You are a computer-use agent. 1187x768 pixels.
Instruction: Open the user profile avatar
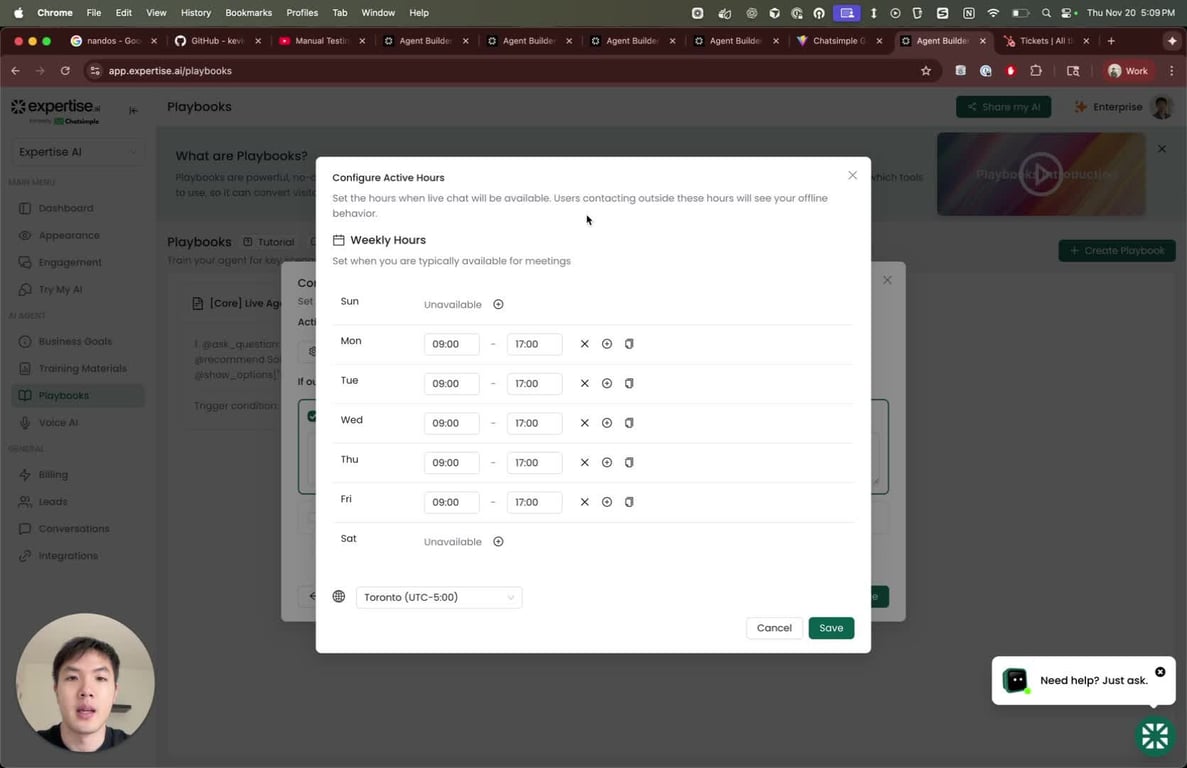[x=1161, y=107]
